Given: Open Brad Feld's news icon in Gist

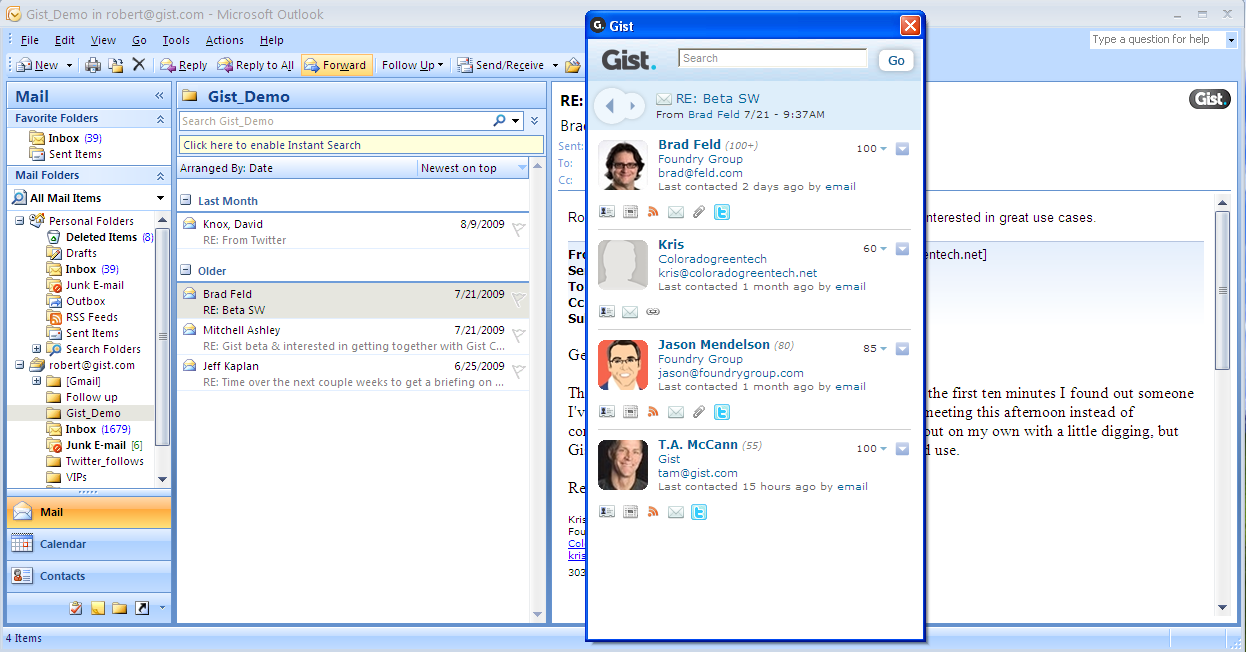Looking at the screenshot, I should coord(630,212).
